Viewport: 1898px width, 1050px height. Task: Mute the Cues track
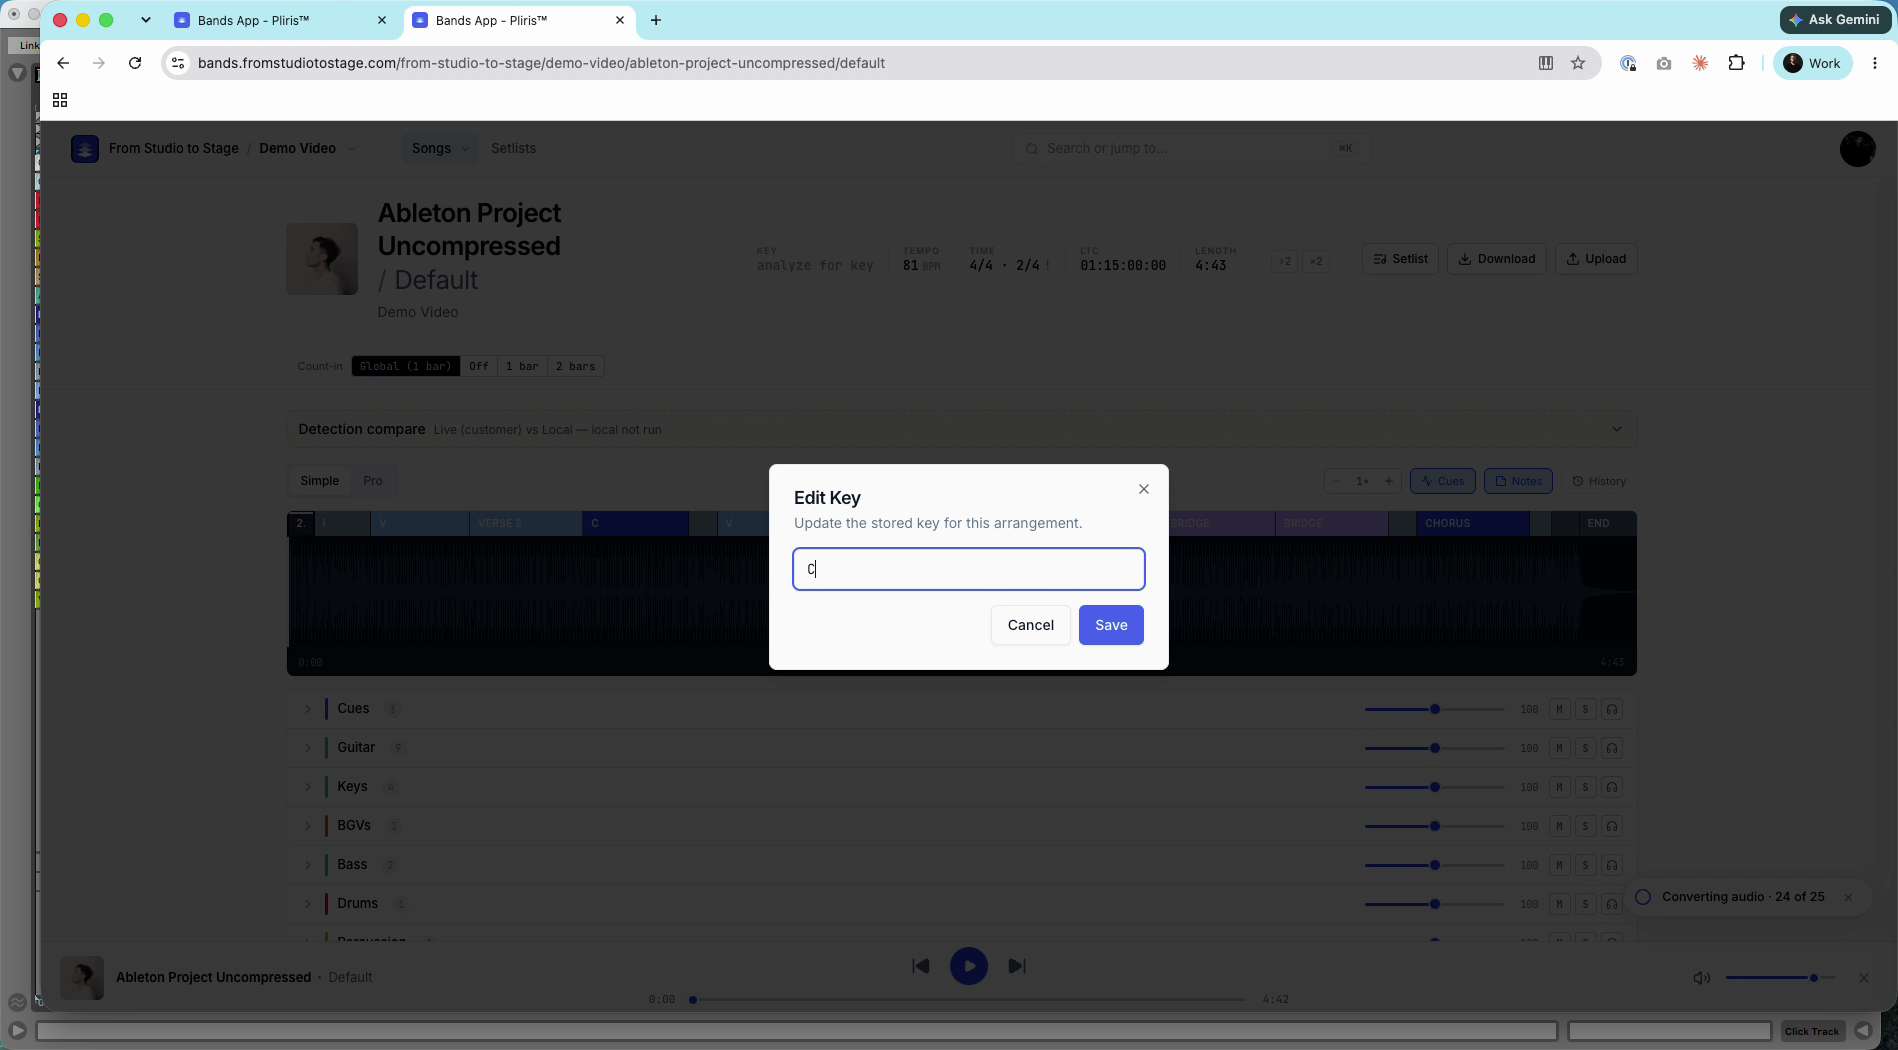point(1559,709)
